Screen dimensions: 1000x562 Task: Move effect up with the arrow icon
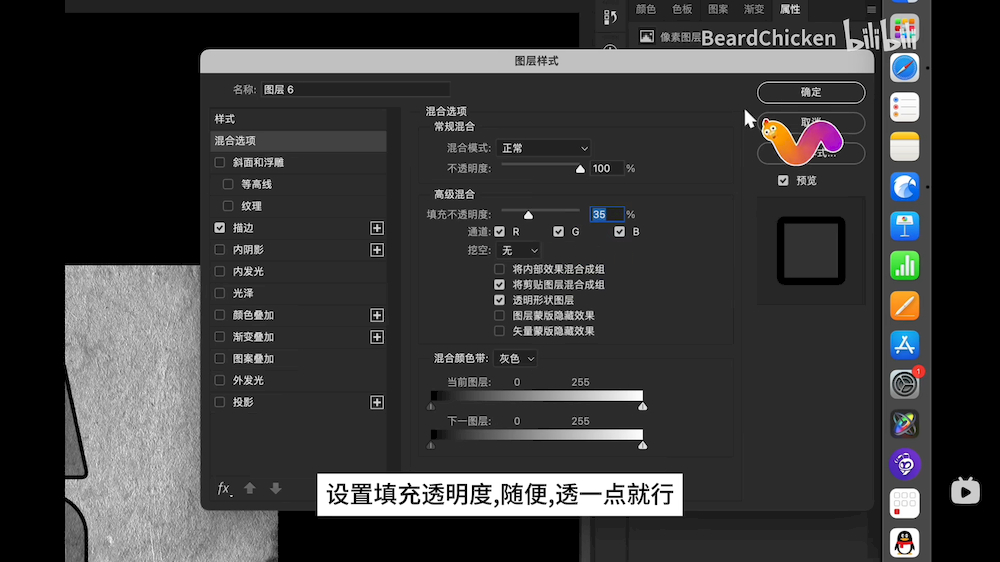(250, 488)
